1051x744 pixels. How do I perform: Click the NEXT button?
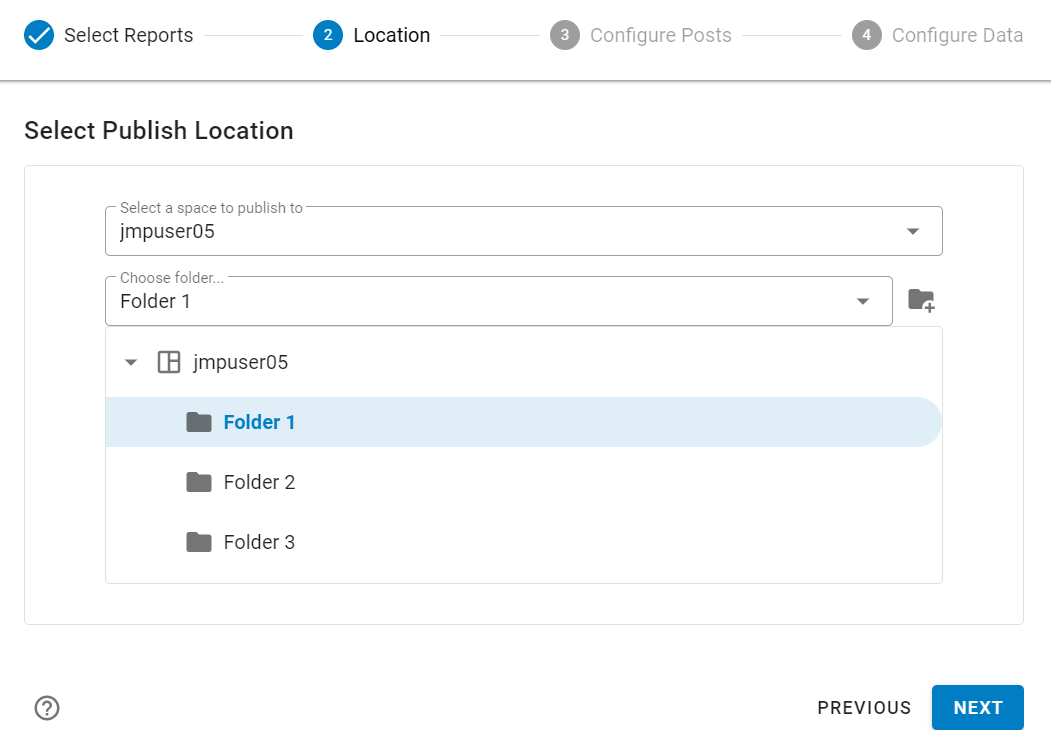(x=977, y=707)
